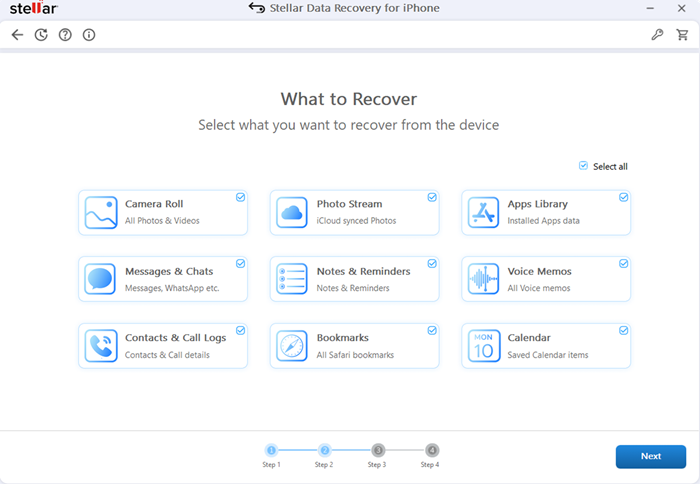Click the Next button

tap(650, 456)
